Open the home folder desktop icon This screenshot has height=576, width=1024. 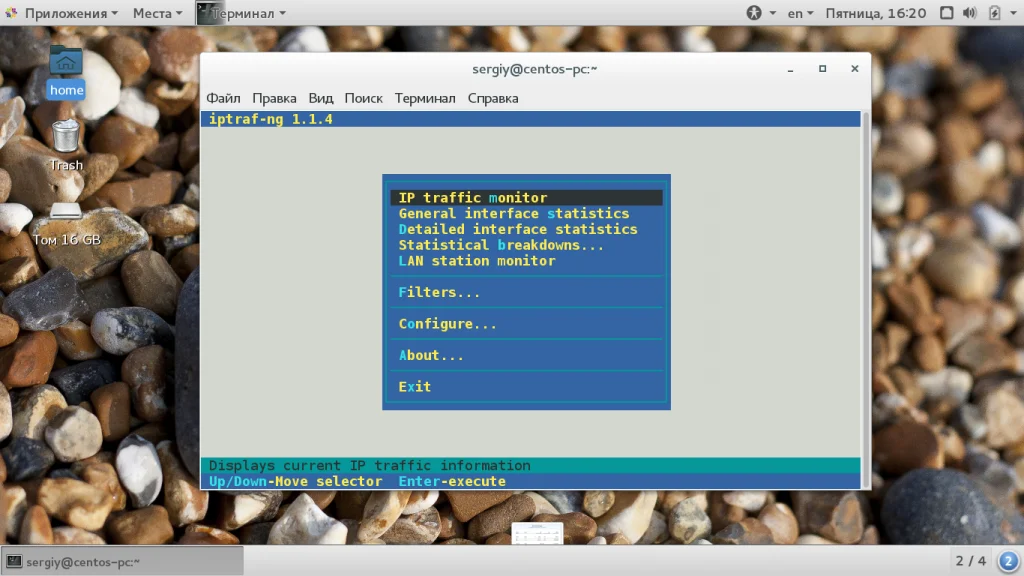tap(65, 71)
